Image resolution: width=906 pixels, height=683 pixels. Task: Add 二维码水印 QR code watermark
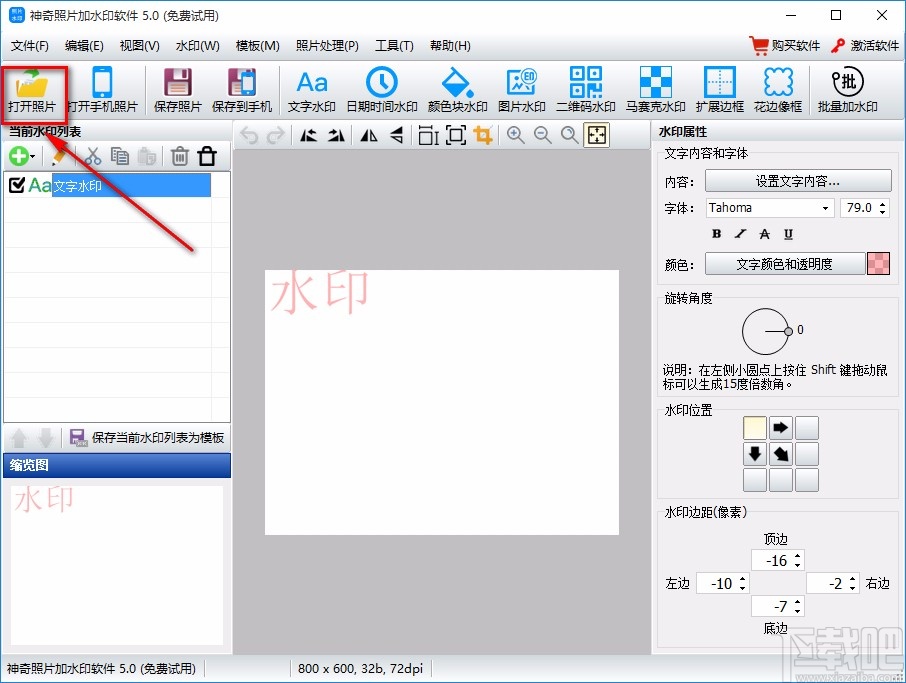click(585, 90)
